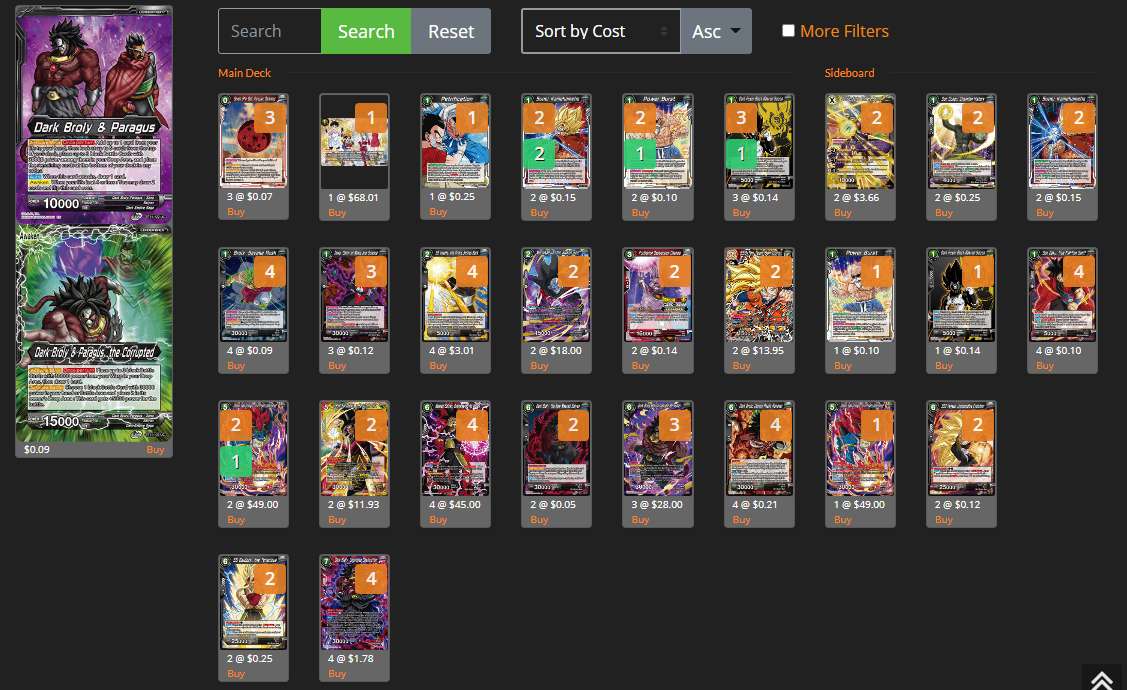Viewport: 1127px width, 690px height.
Task: Enable the More Filters checkbox
Action: click(x=788, y=30)
